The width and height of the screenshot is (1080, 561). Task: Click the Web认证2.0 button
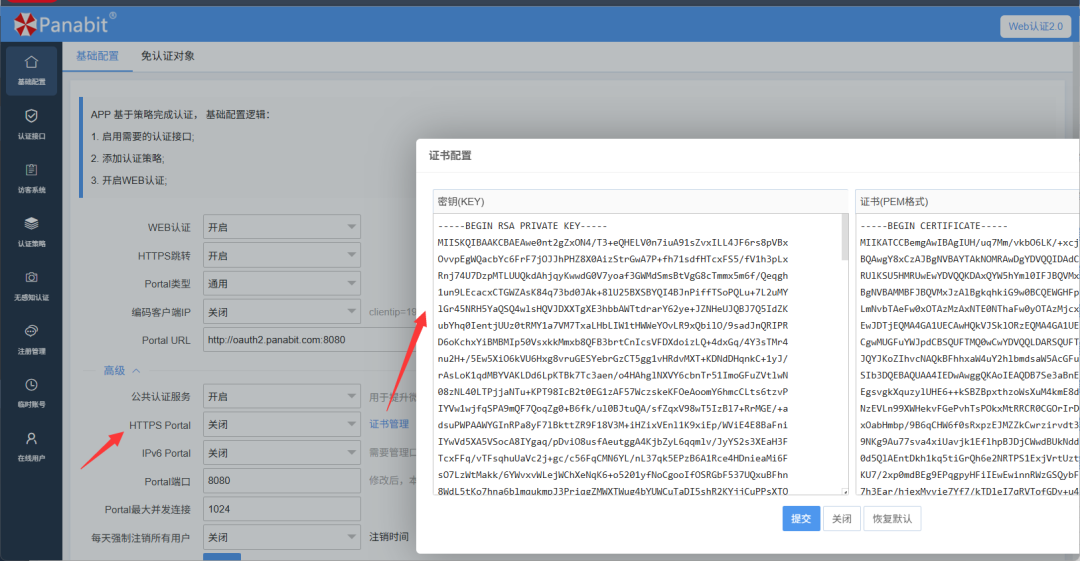point(1035,26)
